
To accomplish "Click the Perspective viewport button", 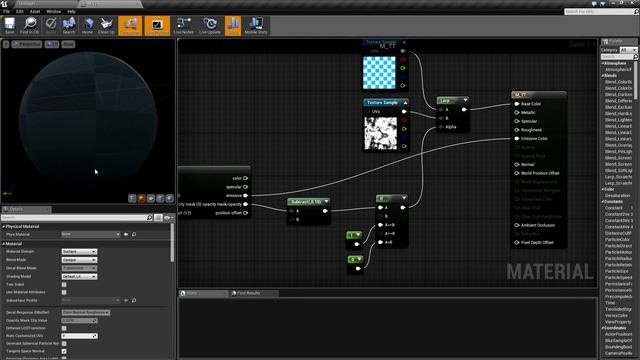I will (x=27, y=44).
